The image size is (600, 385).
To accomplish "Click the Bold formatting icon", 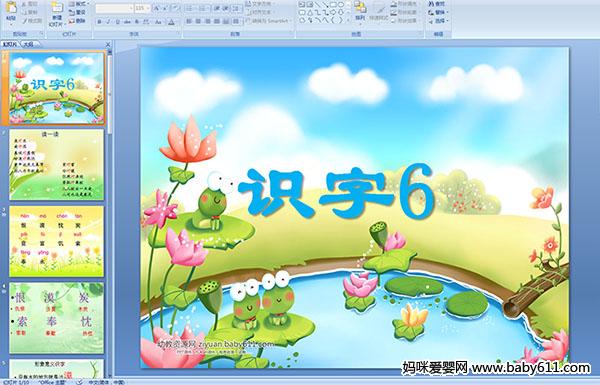I will pyautogui.click(x=99, y=22).
